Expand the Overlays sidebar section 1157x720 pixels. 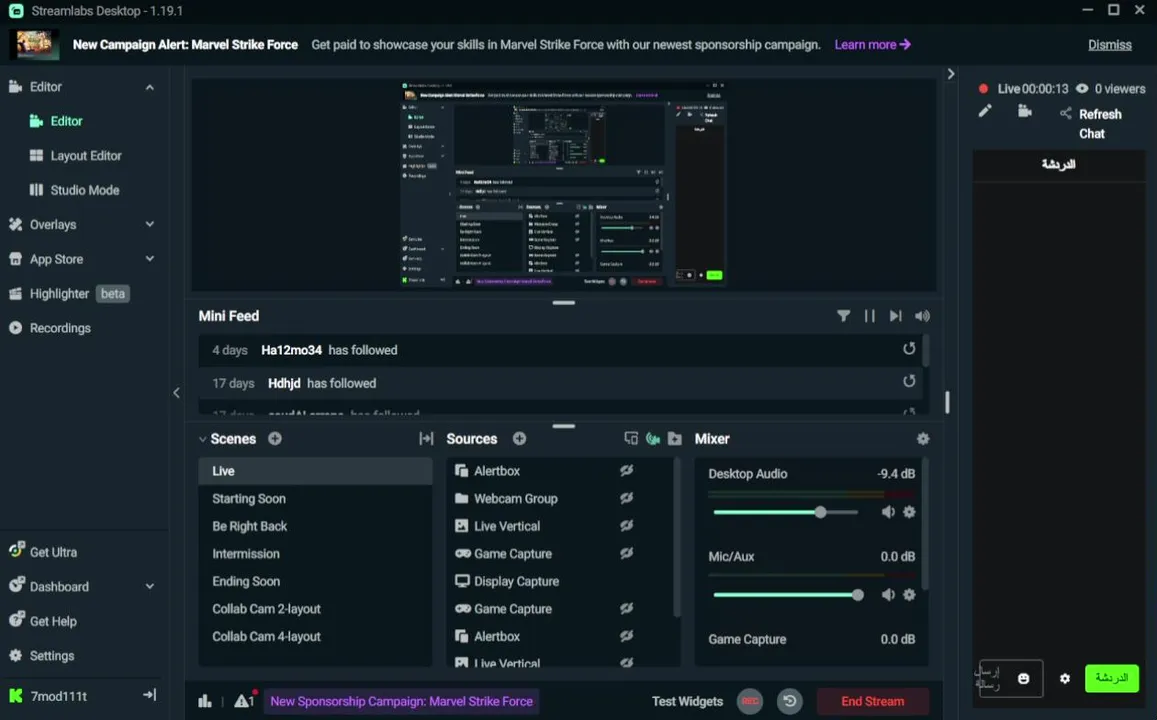tap(150, 224)
